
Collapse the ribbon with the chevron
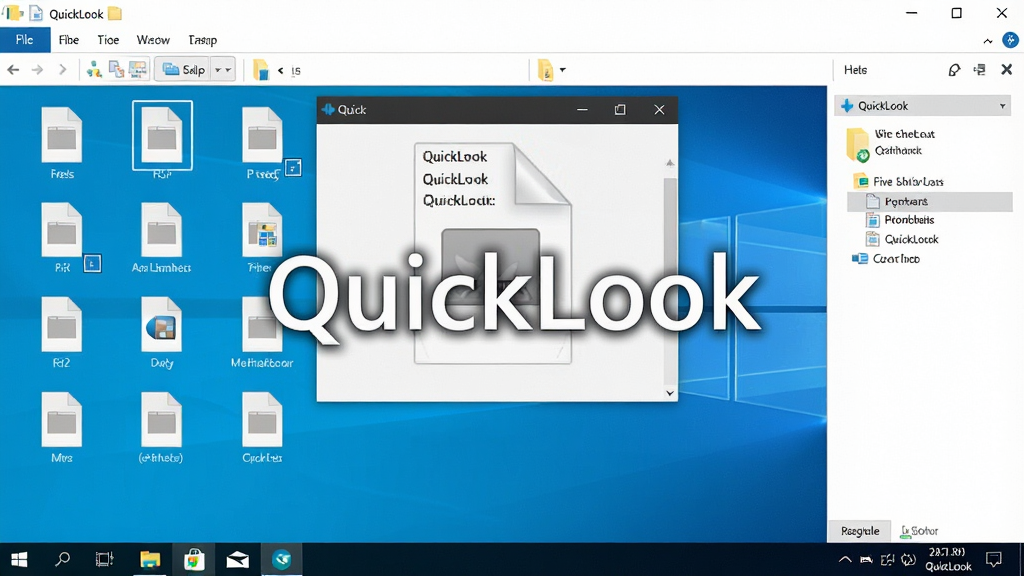(x=987, y=41)
